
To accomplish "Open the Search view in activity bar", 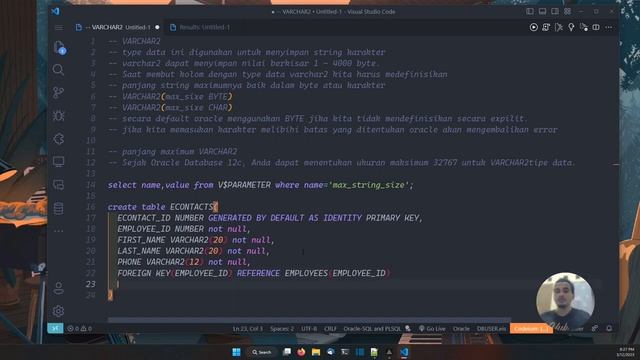I will click(58, 70).
